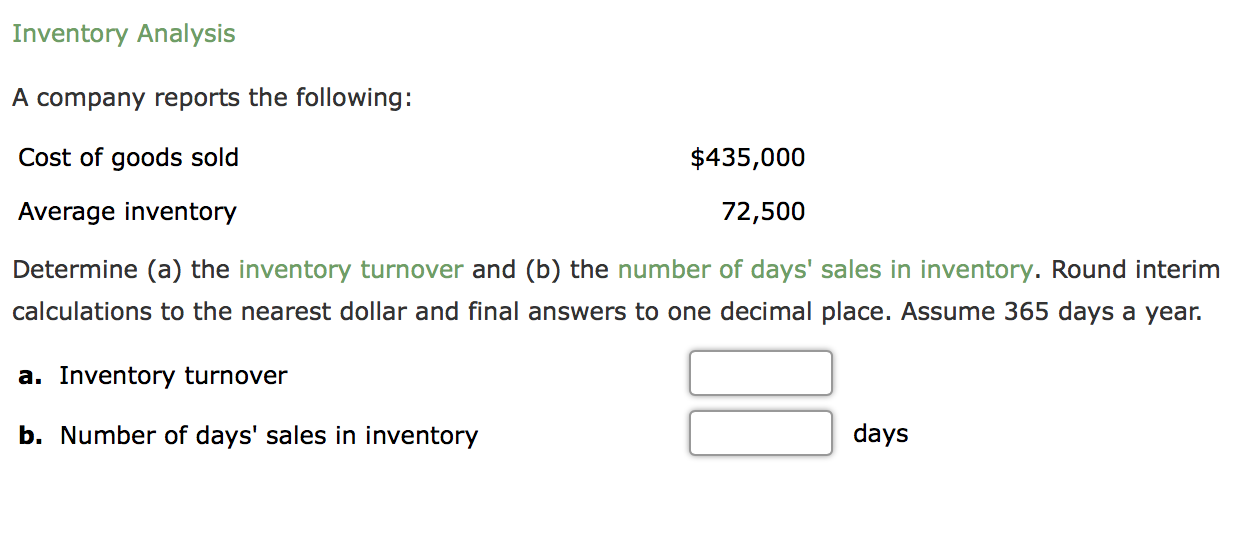Click the '(a)' marker in the instructions

[165, 270]
